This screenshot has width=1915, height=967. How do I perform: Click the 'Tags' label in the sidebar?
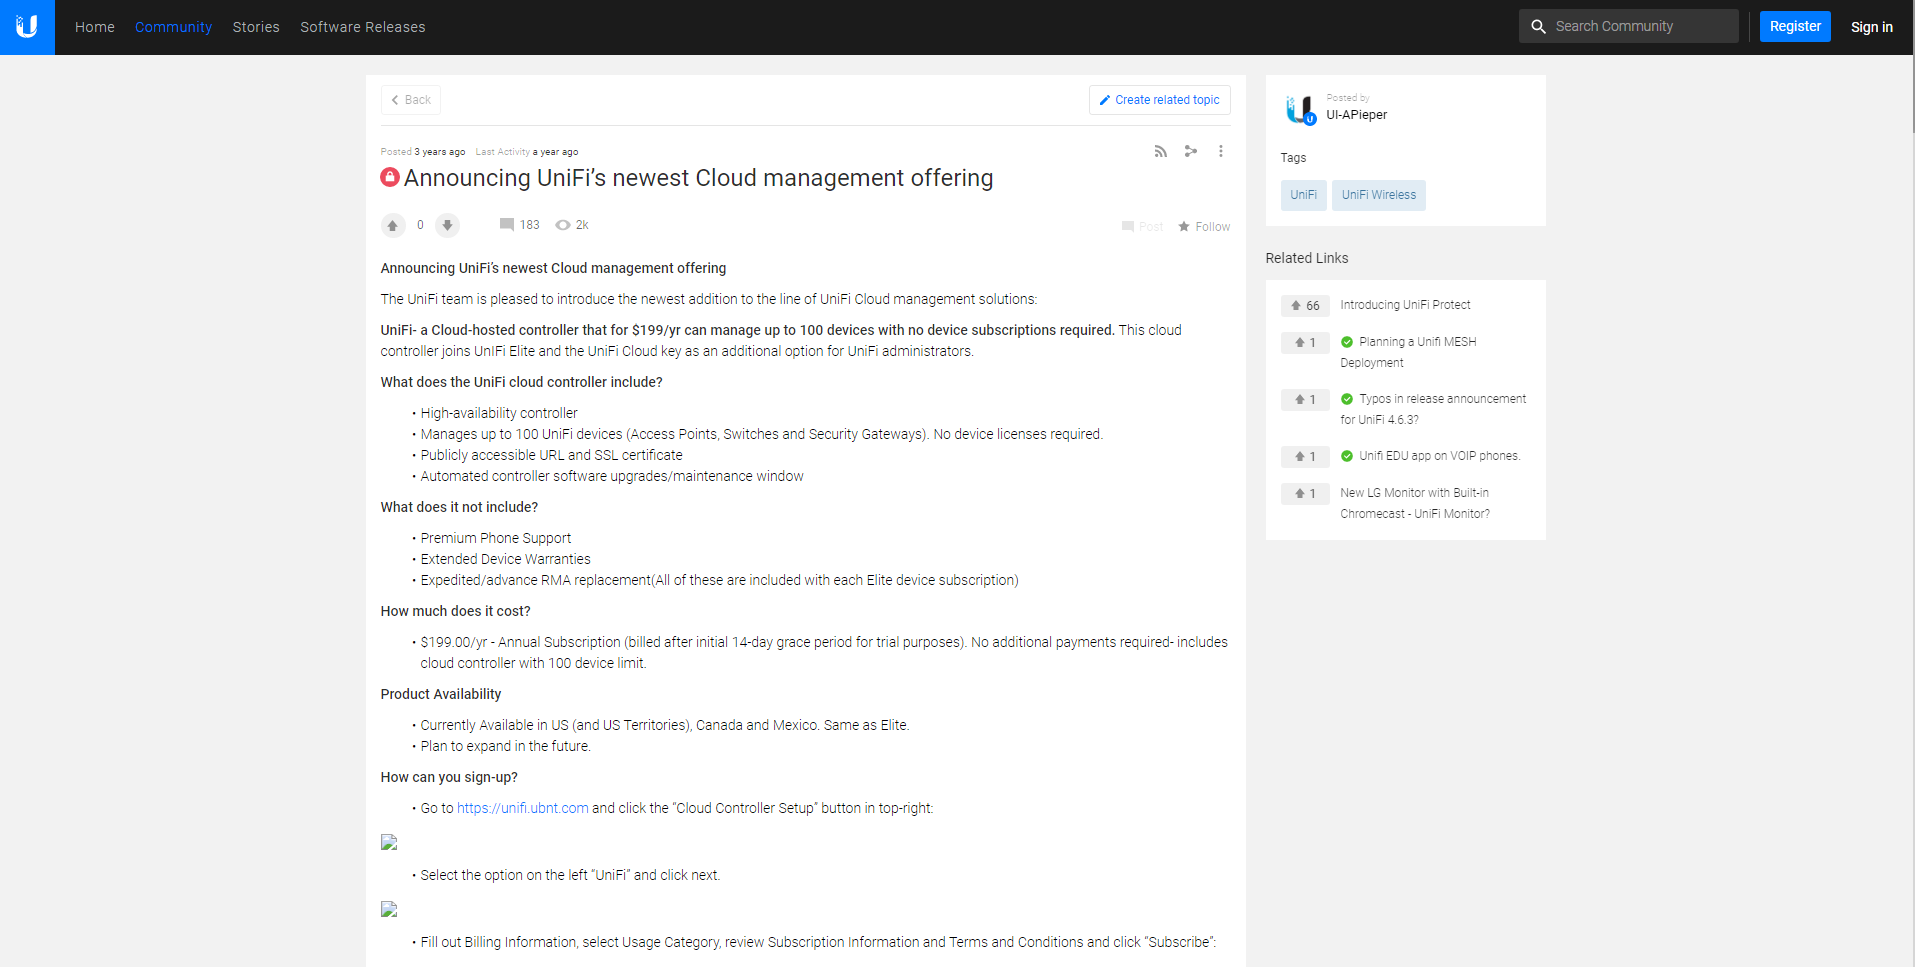pos(1294,158)
